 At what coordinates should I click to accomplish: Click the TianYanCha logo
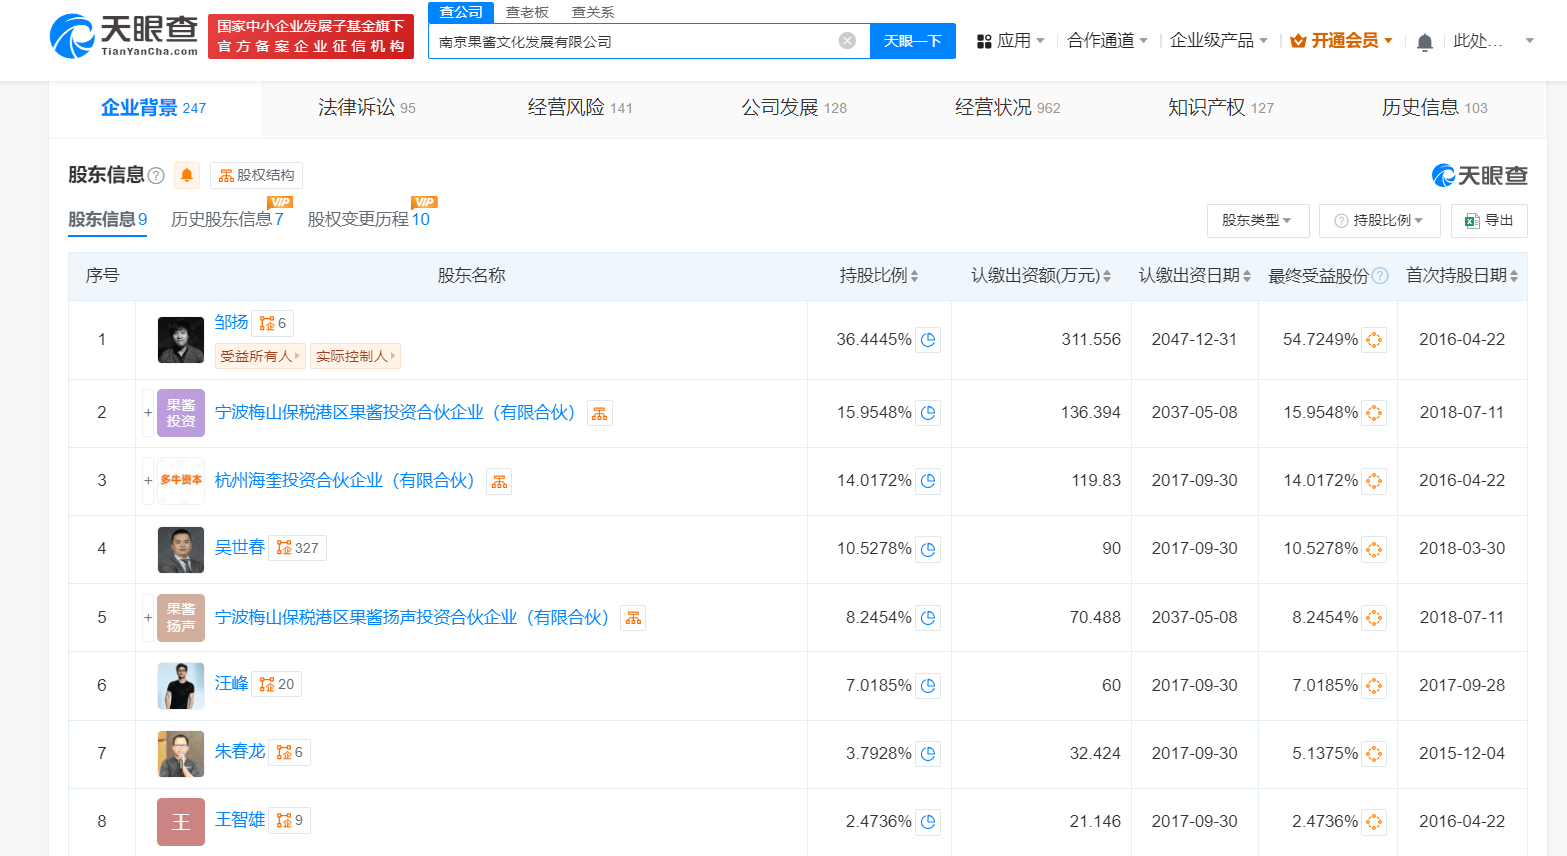point(124,36)
